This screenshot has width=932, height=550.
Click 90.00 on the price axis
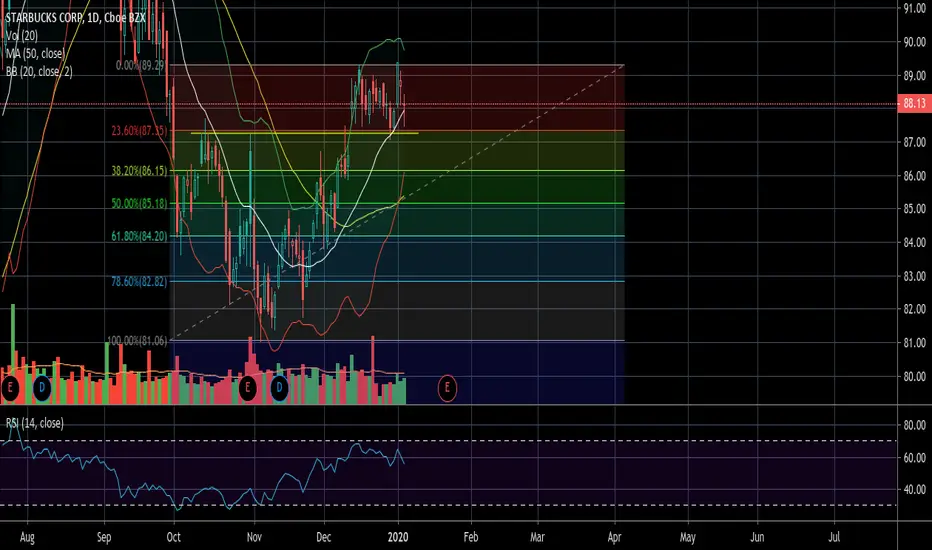914,42
